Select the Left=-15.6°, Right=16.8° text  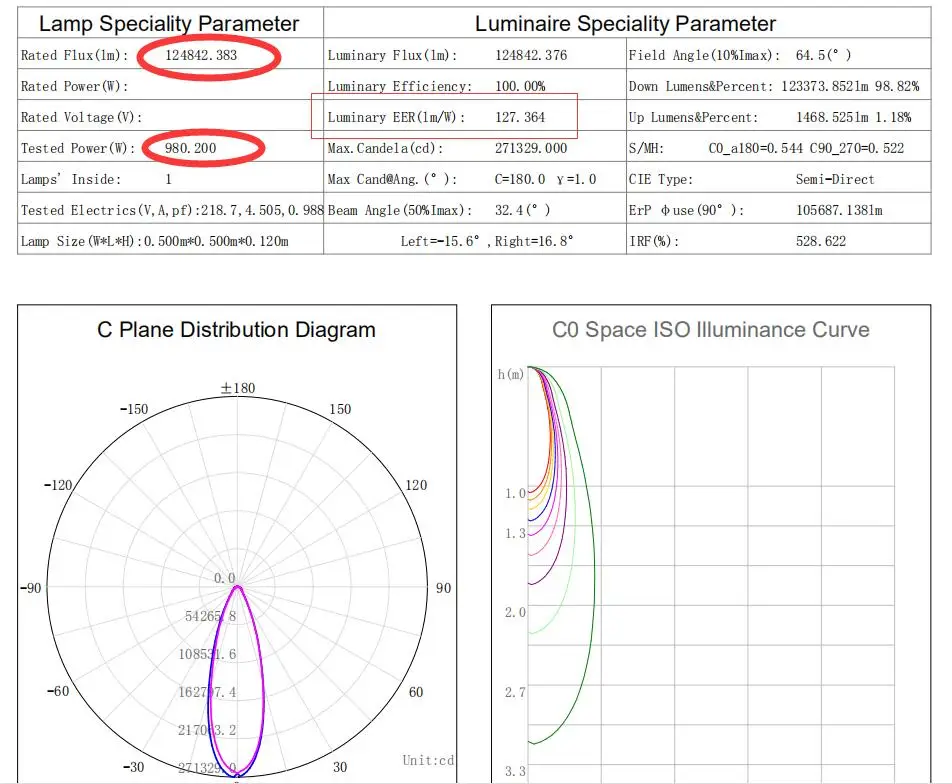[x=487, y=241]
